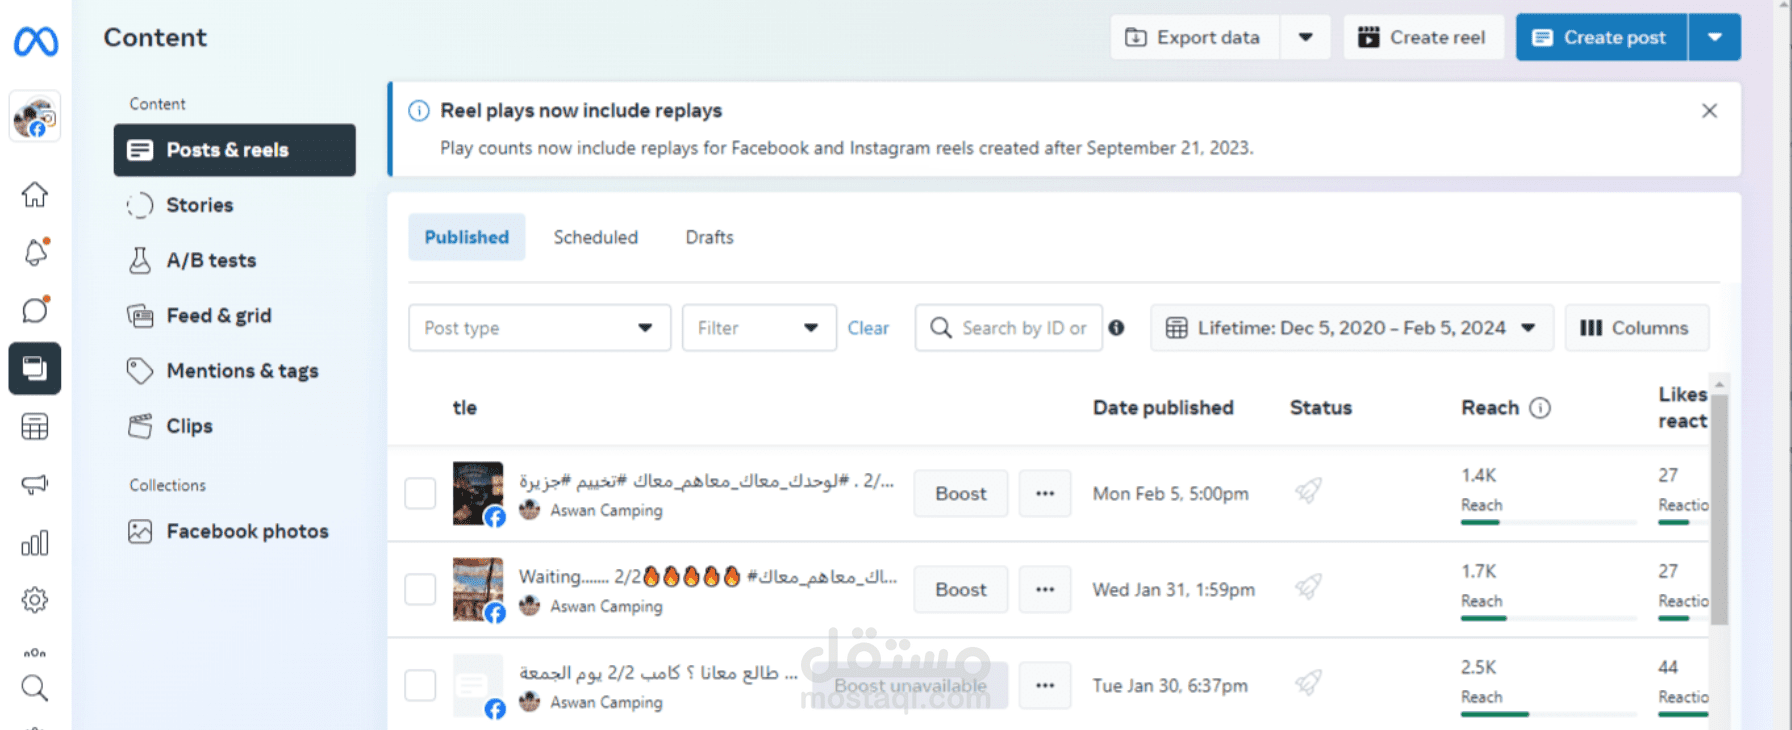
Task: Open more options for Jan 30 post
Action: click(1045, 685)
